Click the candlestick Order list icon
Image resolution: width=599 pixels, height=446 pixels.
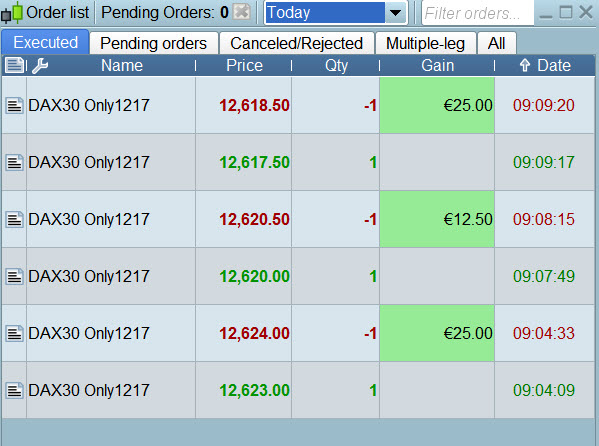11,13
